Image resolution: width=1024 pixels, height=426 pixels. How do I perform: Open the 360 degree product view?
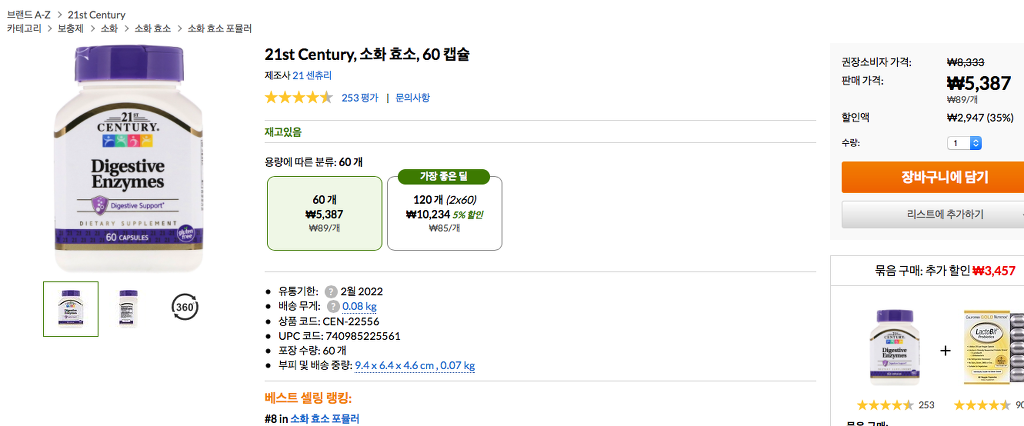click(184, 307)
